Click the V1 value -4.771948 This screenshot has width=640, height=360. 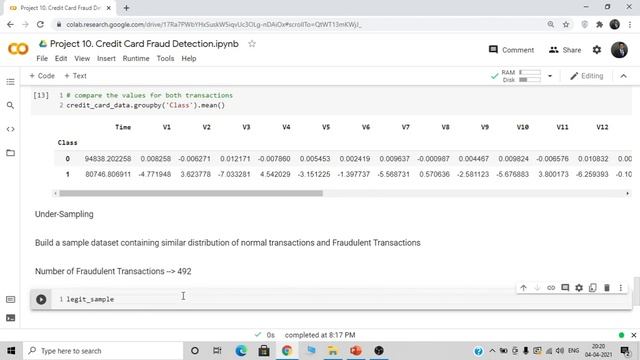155,174
